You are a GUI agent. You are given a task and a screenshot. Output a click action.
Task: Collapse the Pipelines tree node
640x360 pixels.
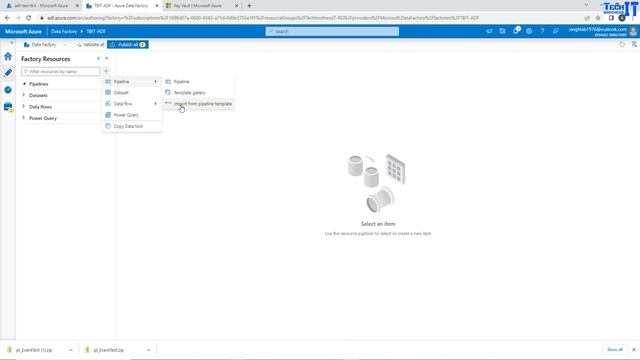[x=24, y=84]
